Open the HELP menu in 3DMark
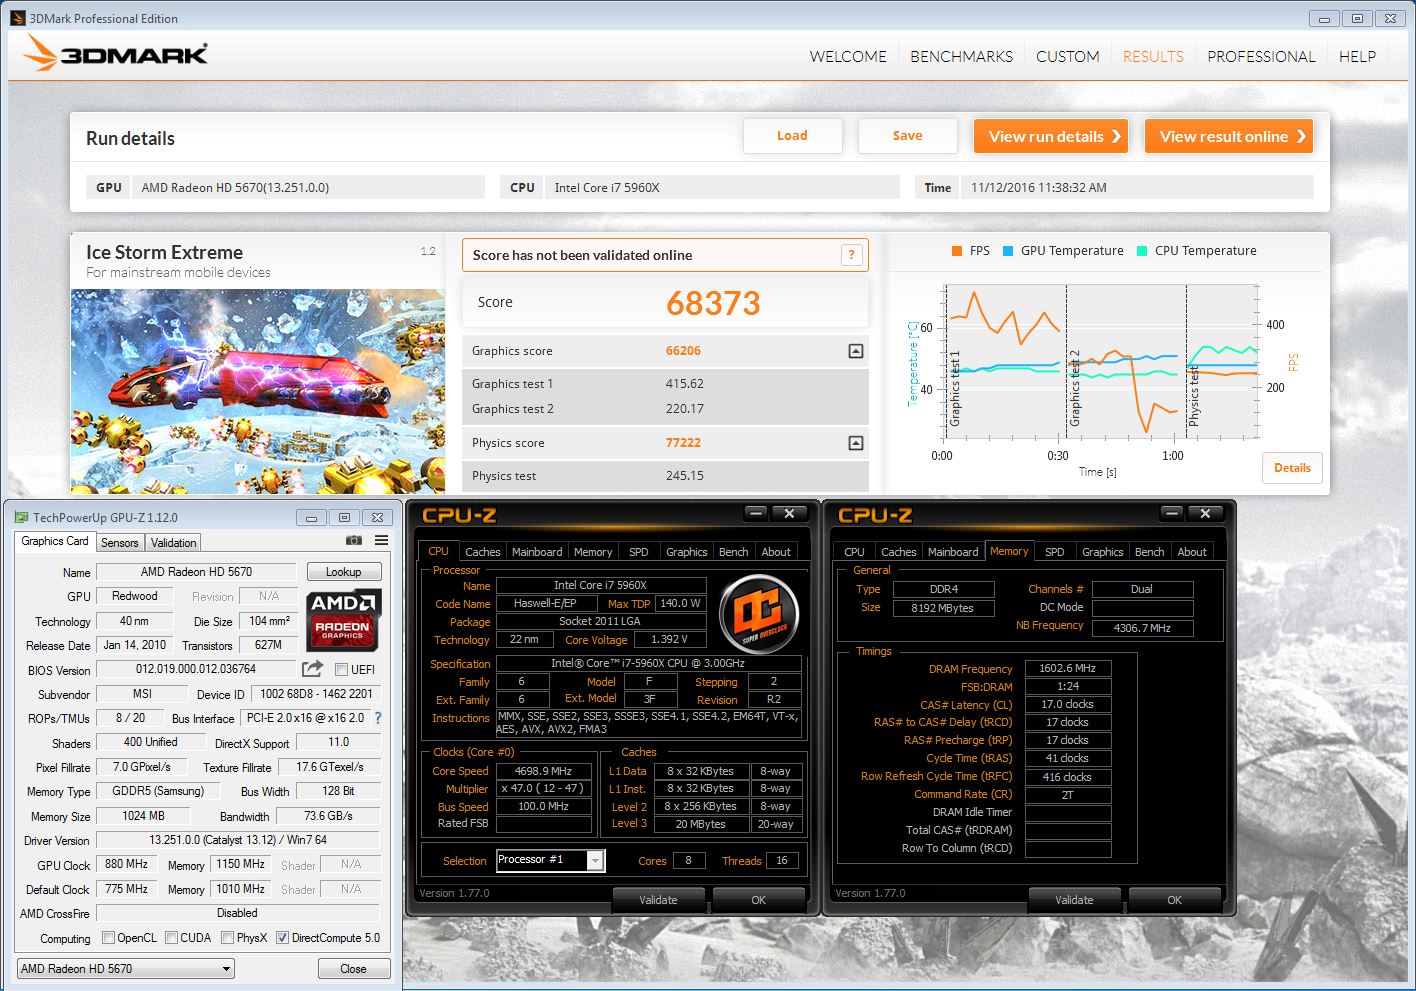Image resolution: width=1416 pixels, height=991 pixels. point(1357,57)
